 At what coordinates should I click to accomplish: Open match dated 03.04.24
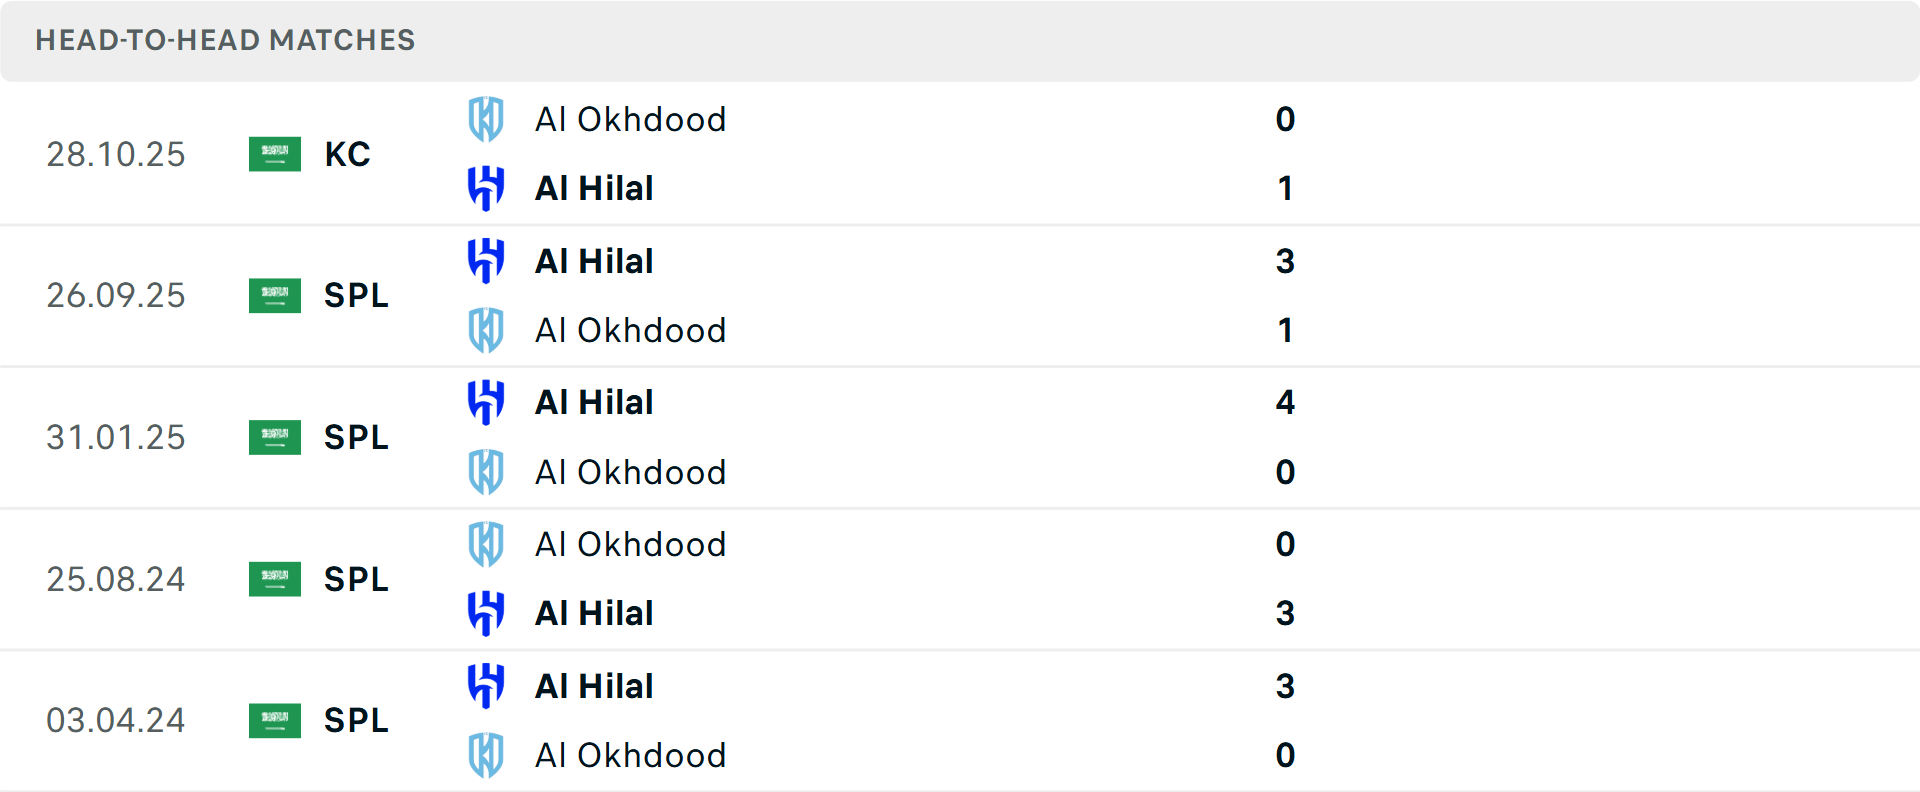(116, 720)
